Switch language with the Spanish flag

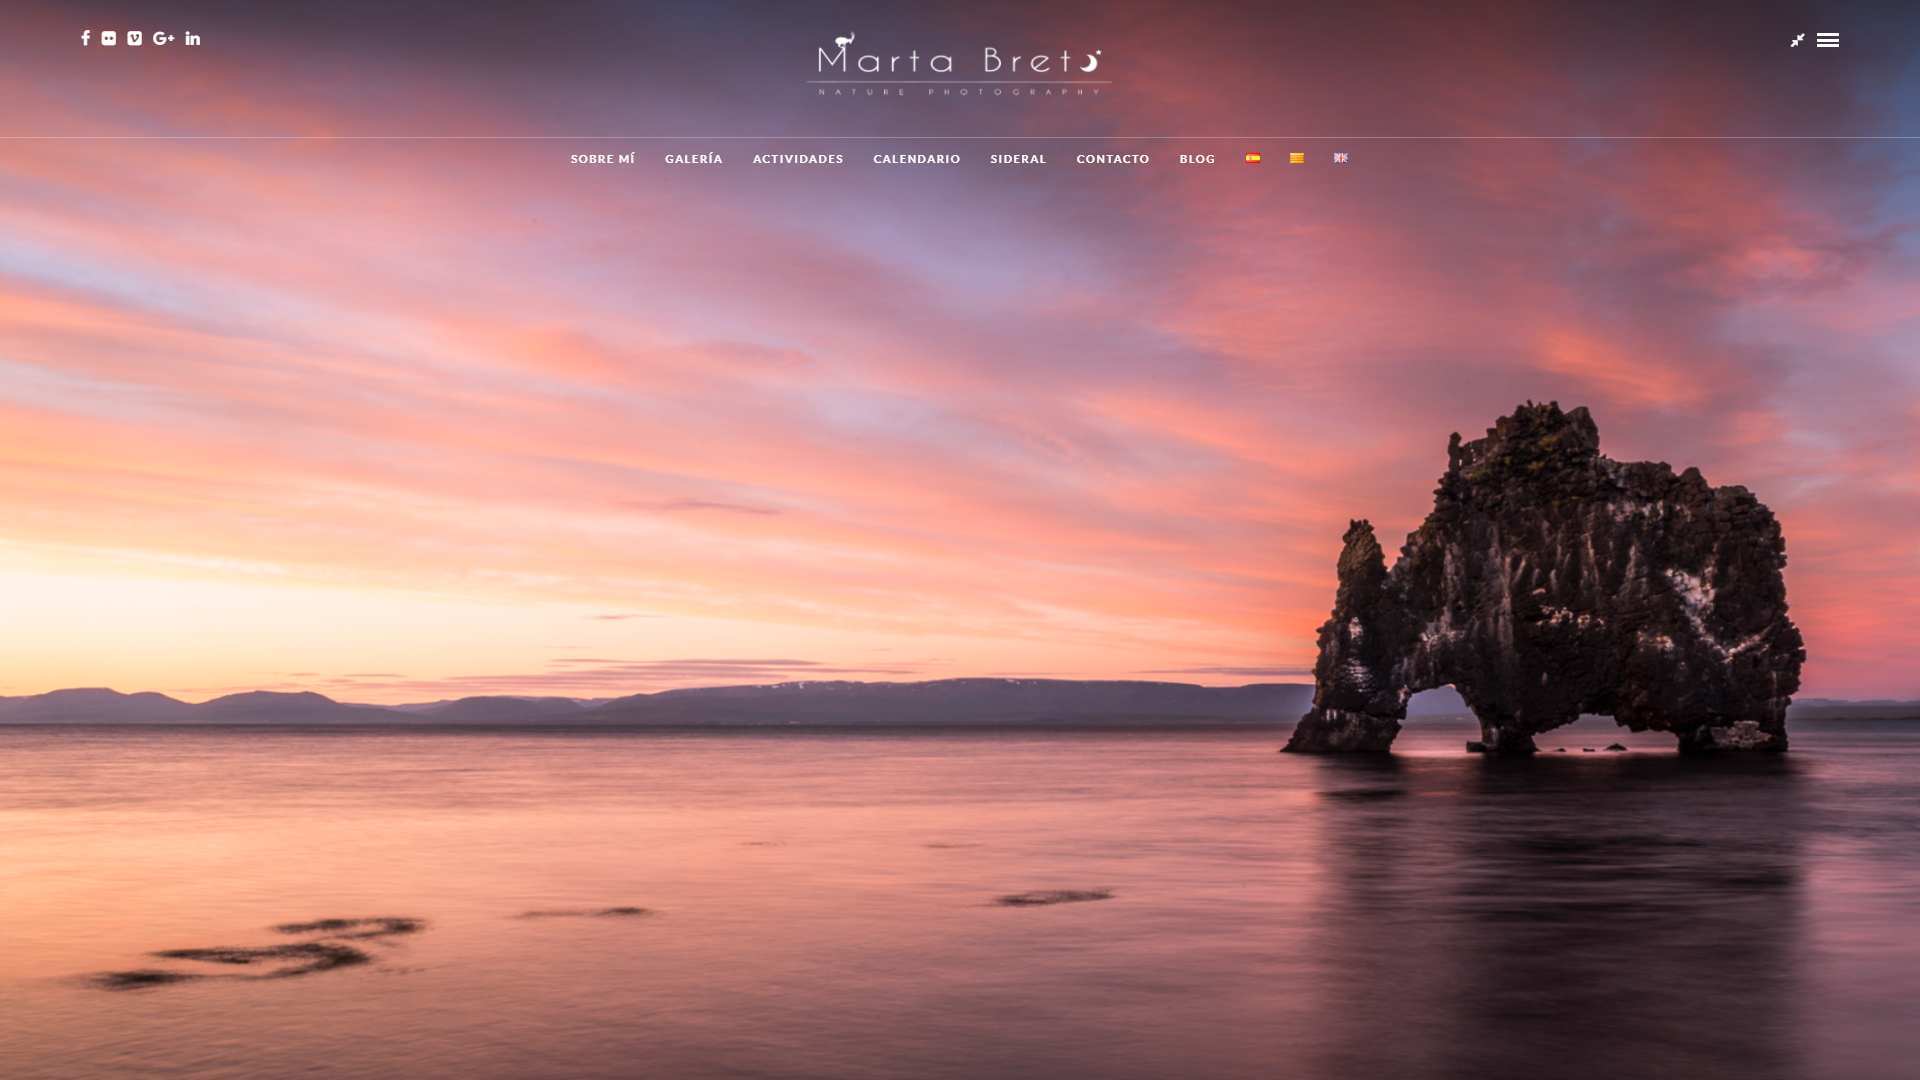pos(1253,158)
